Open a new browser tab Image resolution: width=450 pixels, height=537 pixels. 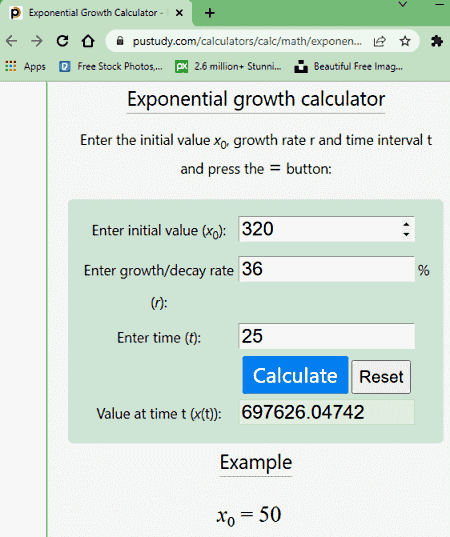pyautogui.click(x=210, y=13)
